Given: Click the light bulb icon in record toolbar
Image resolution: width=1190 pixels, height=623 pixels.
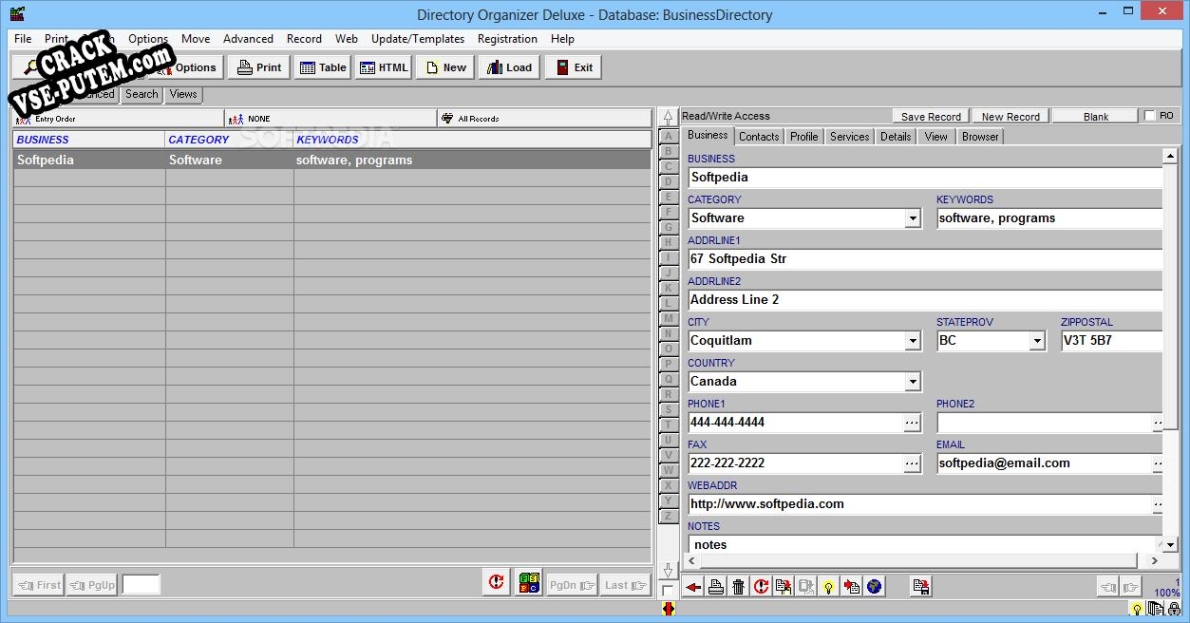Looking at the screenshot, I should pos(828,587).
